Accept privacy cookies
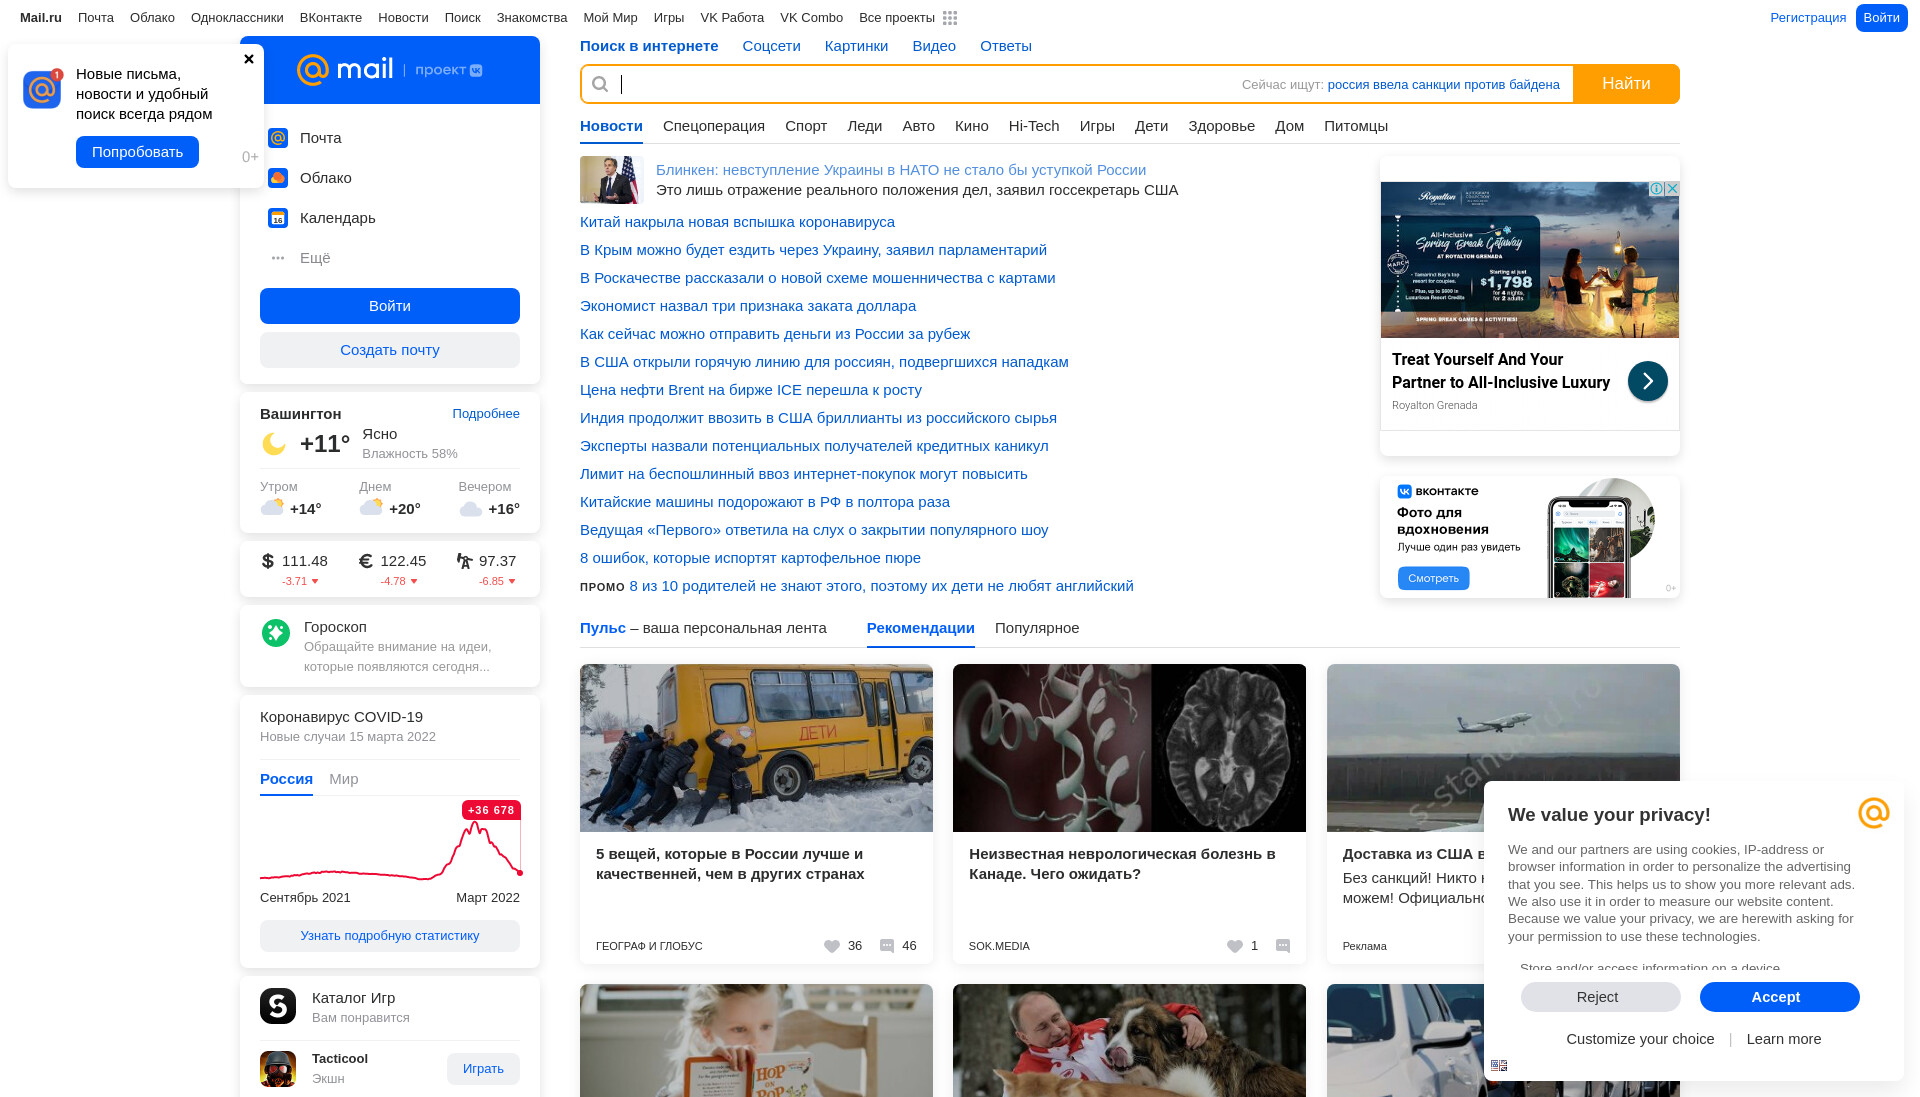Viewport: 1920px width, 1097px height. click(1780, 997)
